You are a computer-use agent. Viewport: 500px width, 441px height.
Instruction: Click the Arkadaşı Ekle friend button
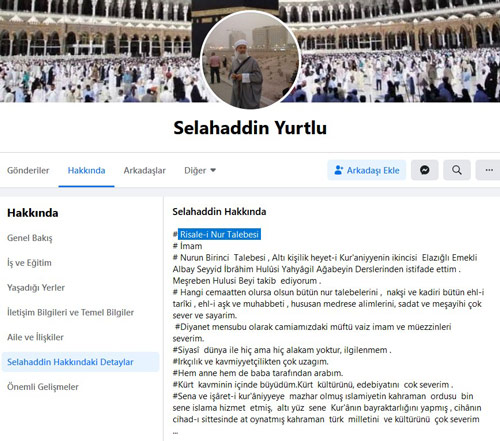367,170
